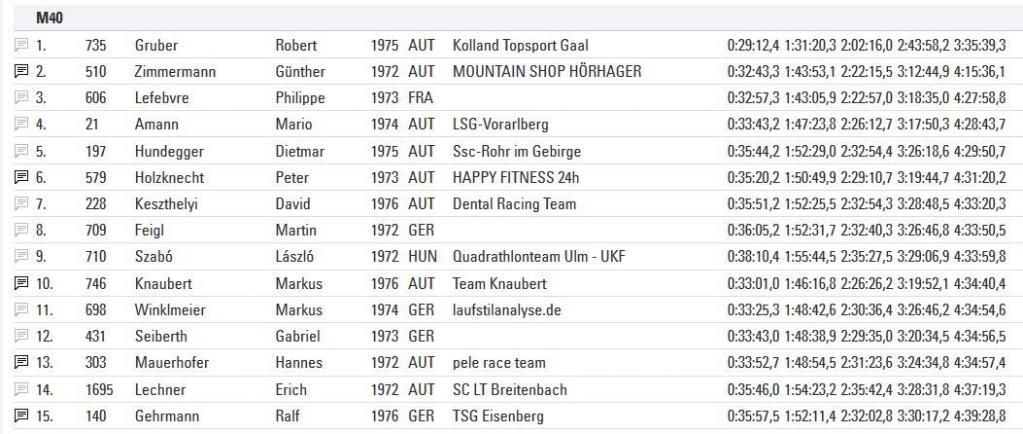Click the surname Lechner
This screenshot has width=1023, height=434.
pos(159,390)
